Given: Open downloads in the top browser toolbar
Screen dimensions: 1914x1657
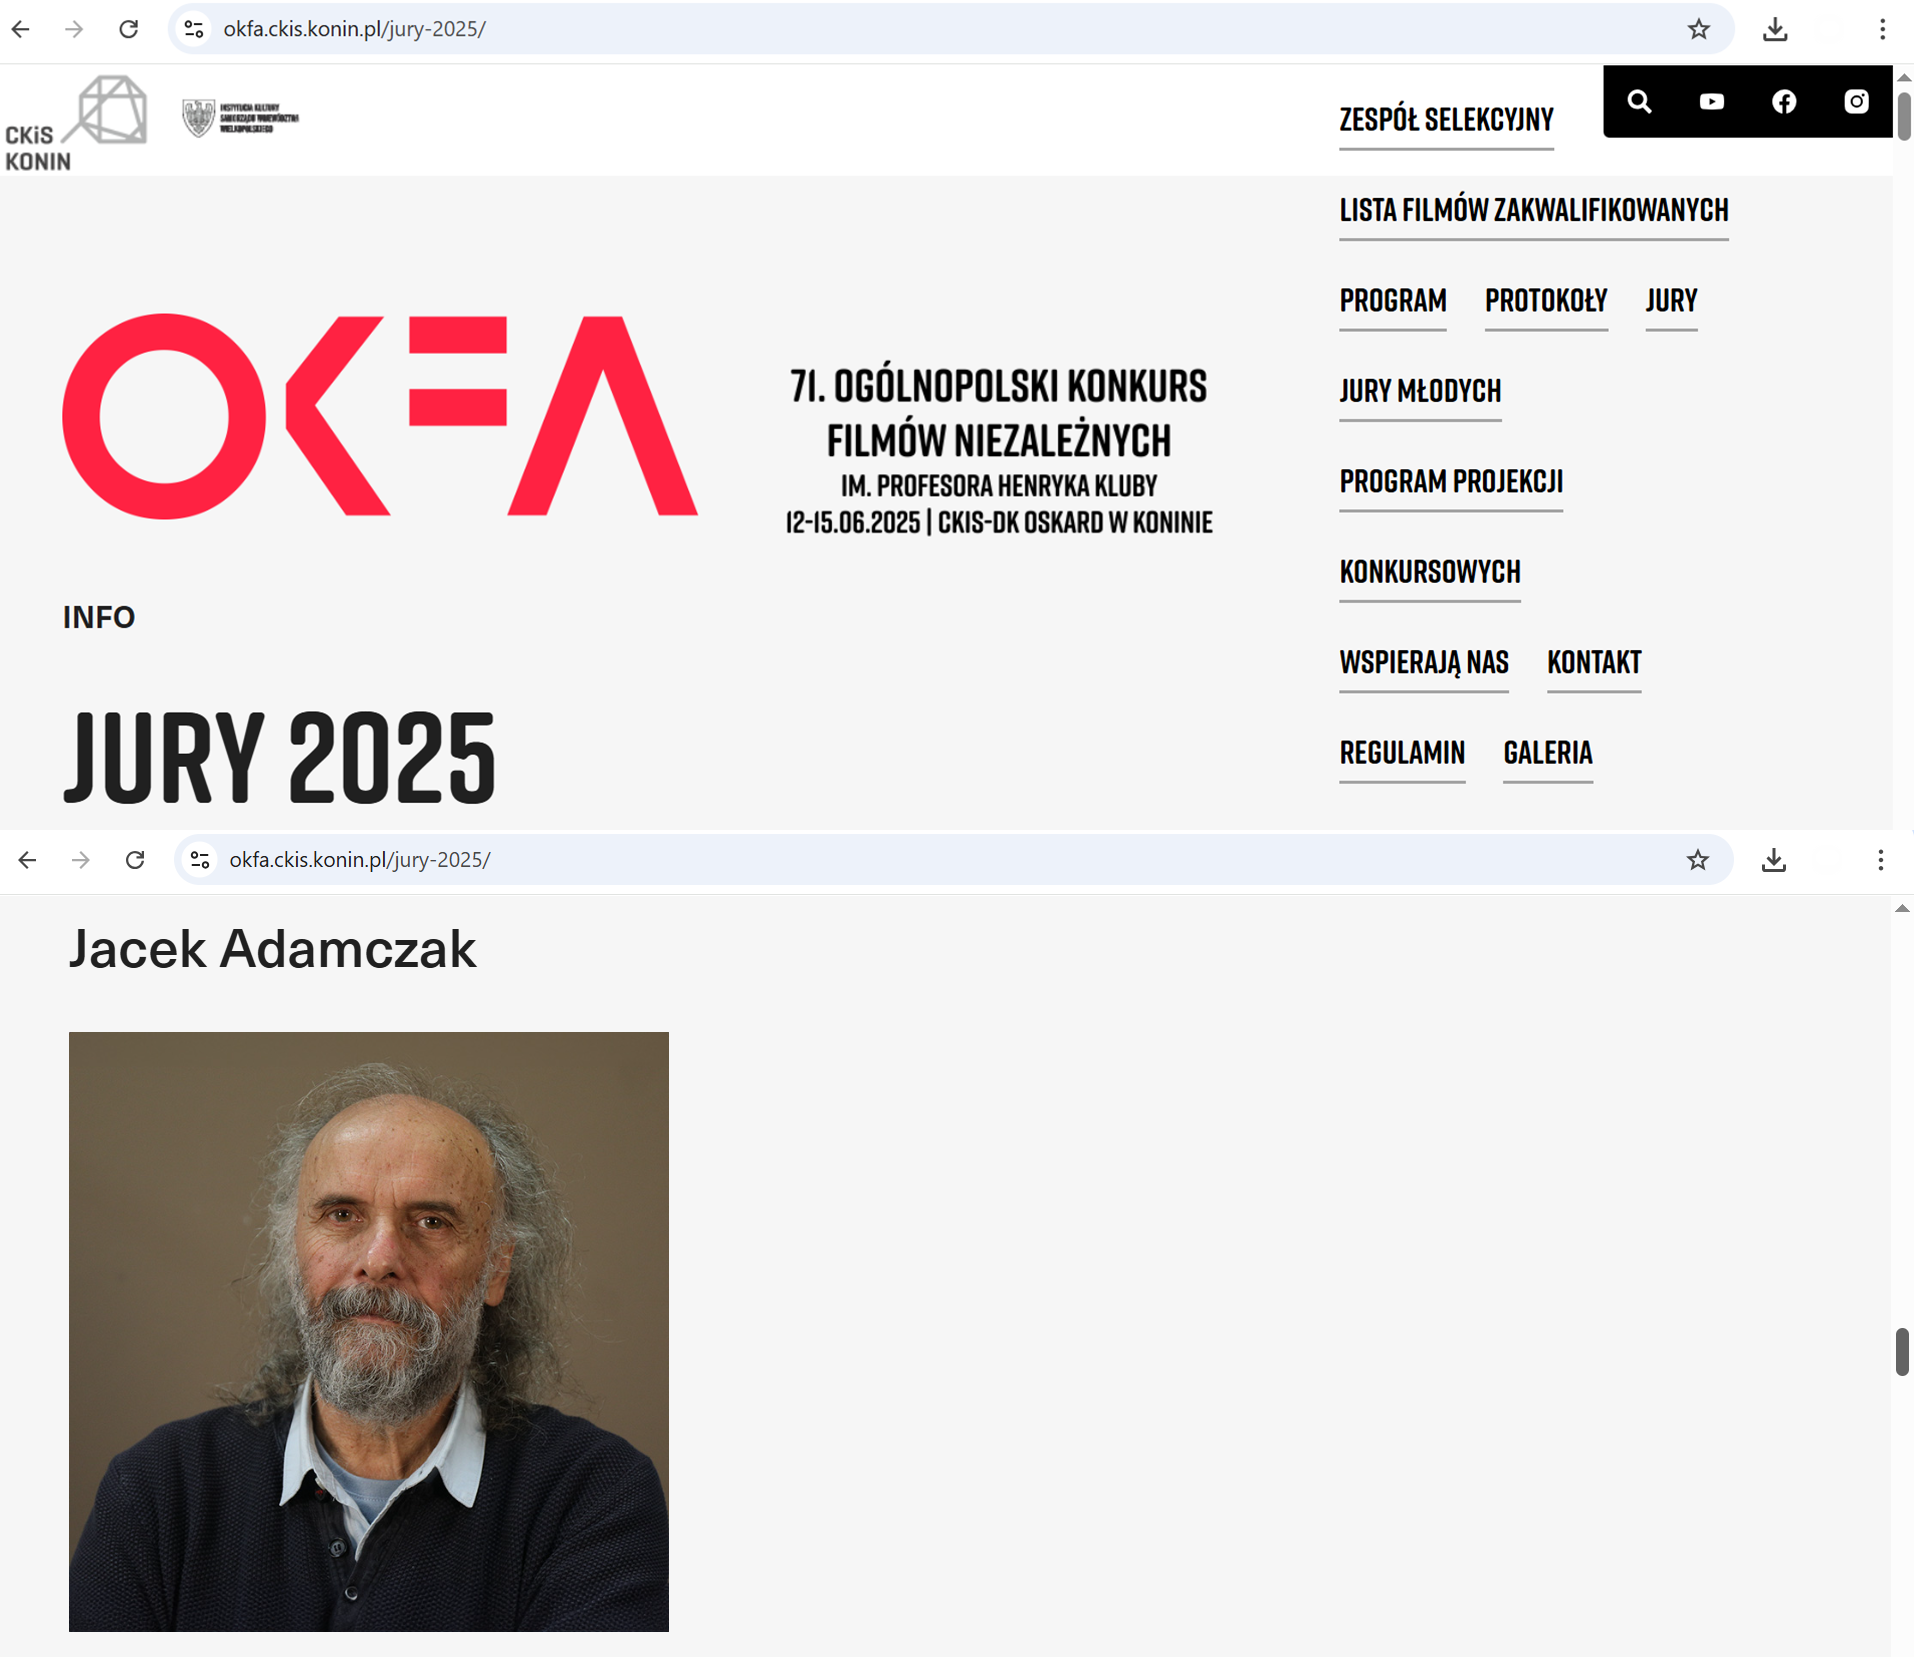Looking at the screenshot, I should pos(1775,29).
